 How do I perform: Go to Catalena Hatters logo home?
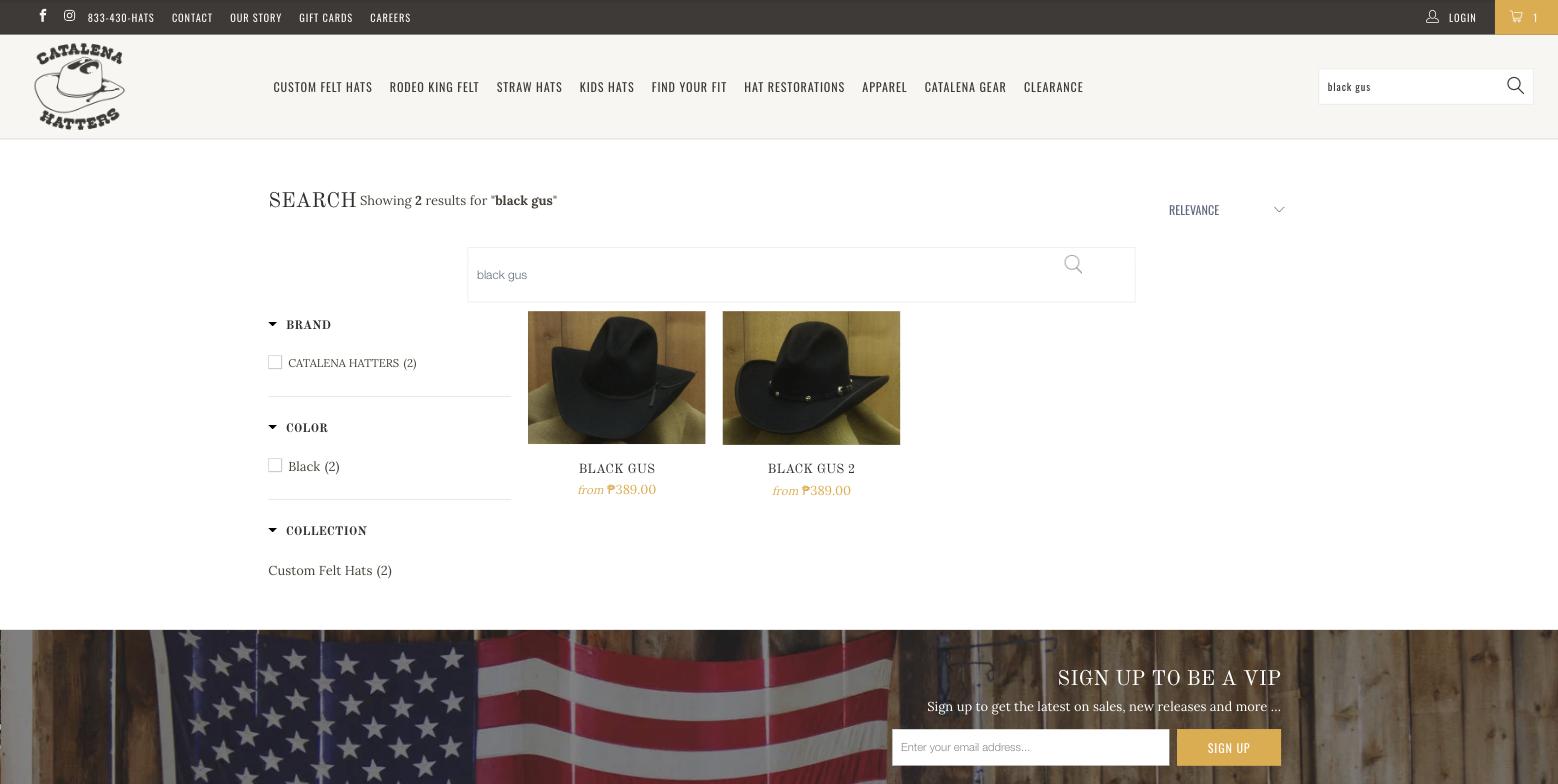pos(79,87)
